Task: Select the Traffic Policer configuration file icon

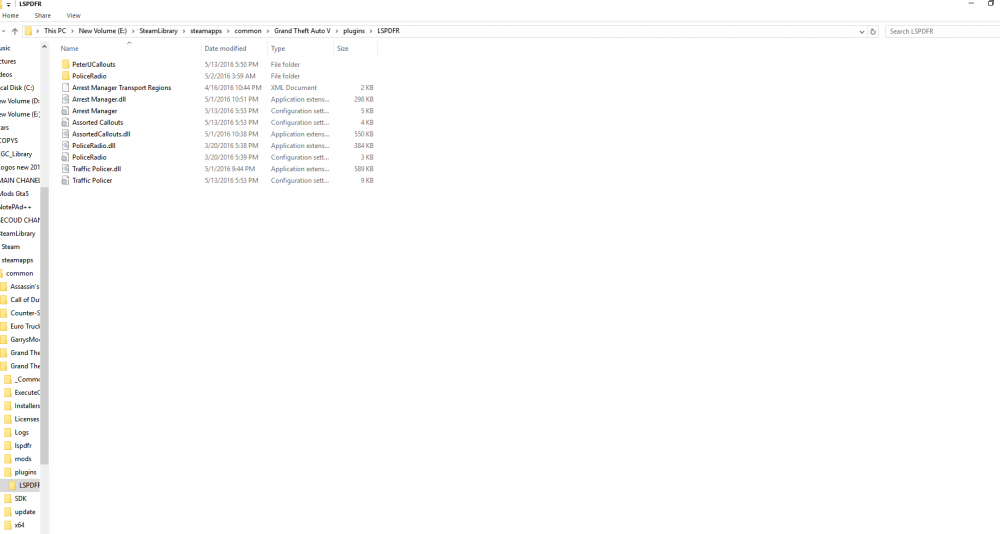Action: point(65,181)
